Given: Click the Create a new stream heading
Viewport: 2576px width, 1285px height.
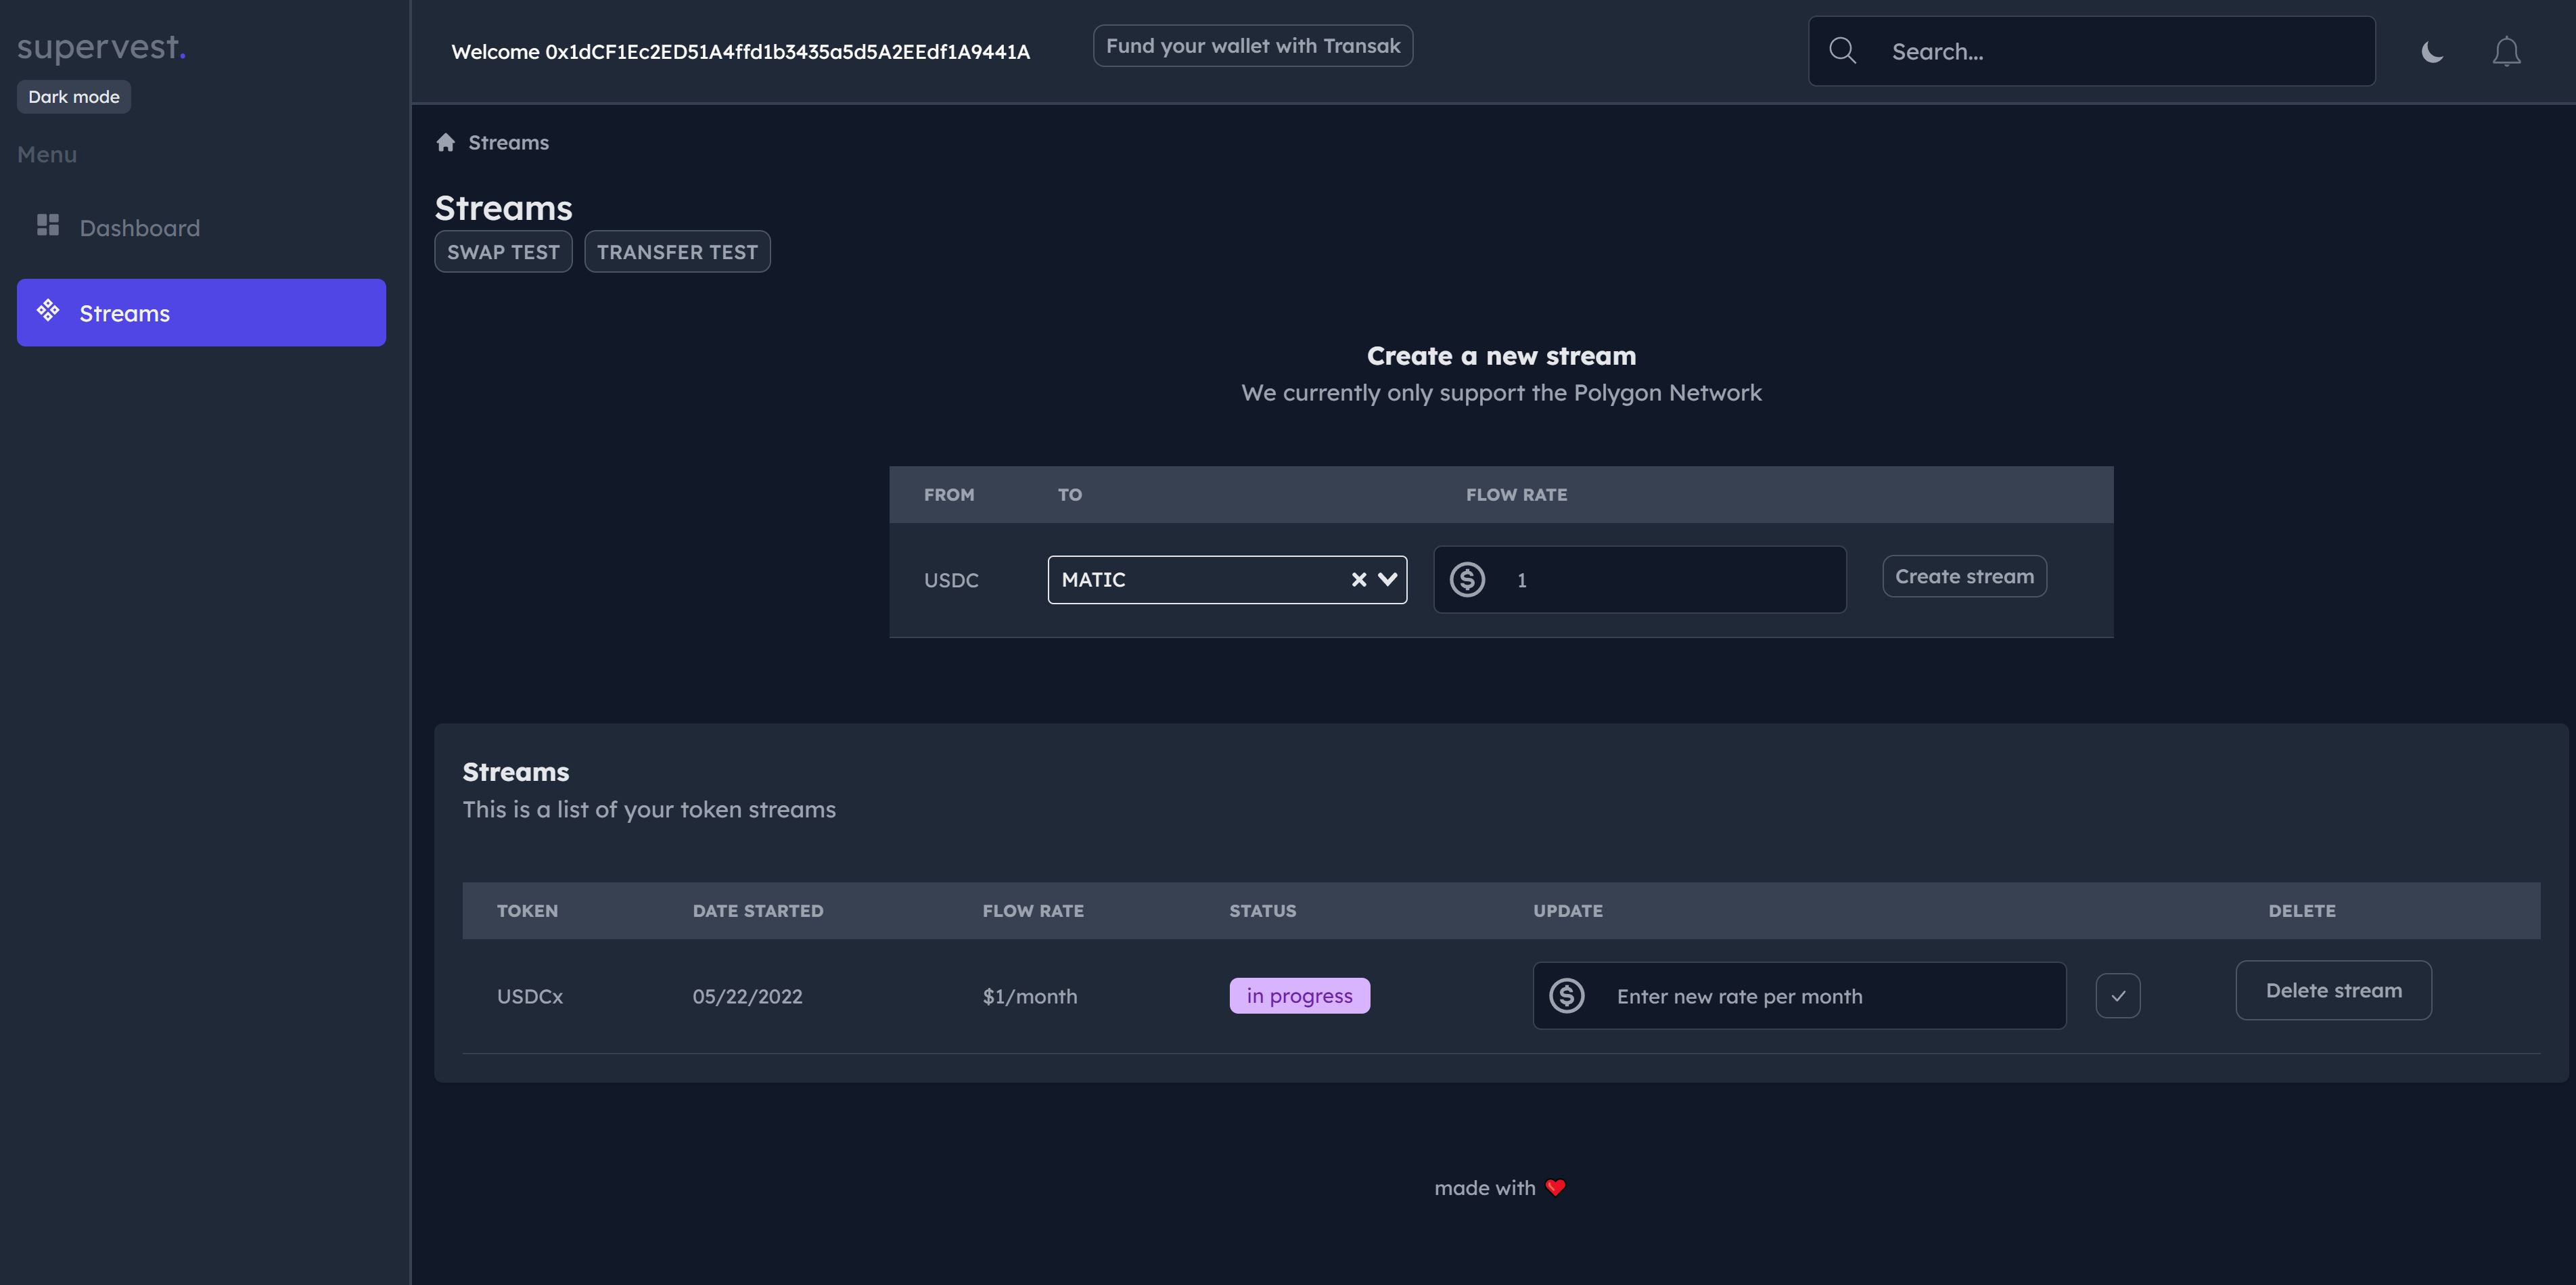Looking at the screenshot, I should pyautogui.click(x=1501, y=355).
